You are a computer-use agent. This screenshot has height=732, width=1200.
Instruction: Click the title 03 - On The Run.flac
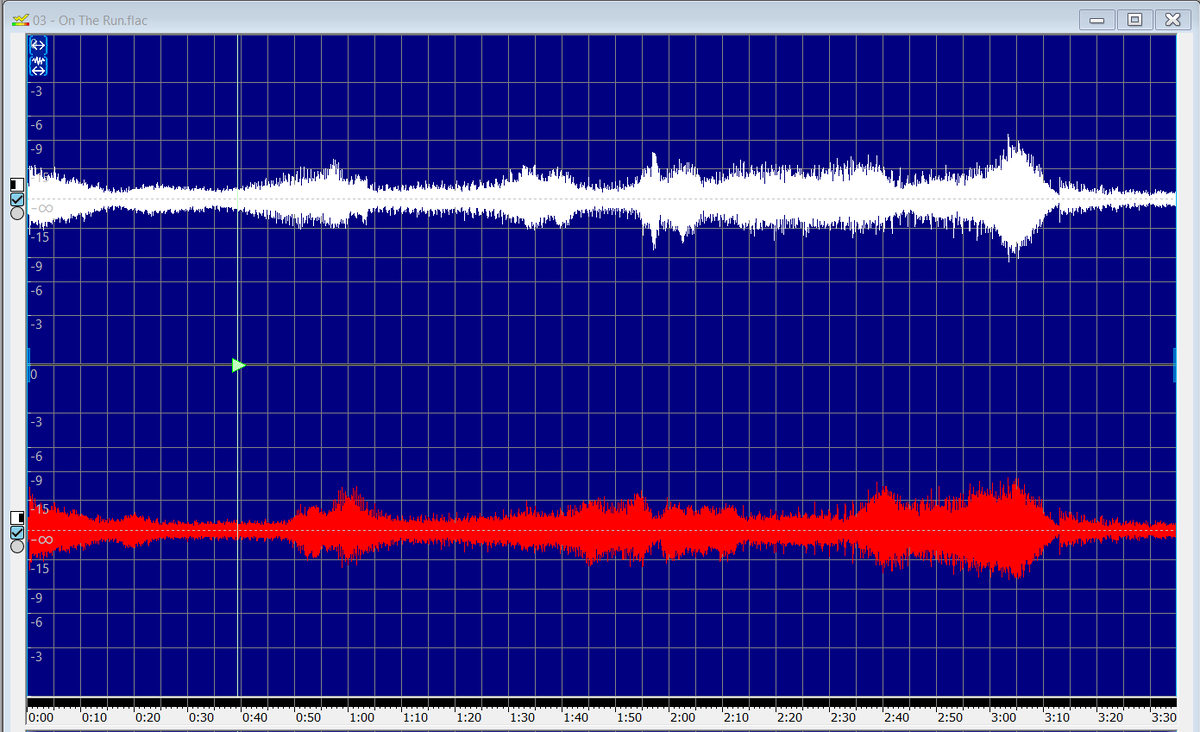pyautogui.click(x=90, y=21)
